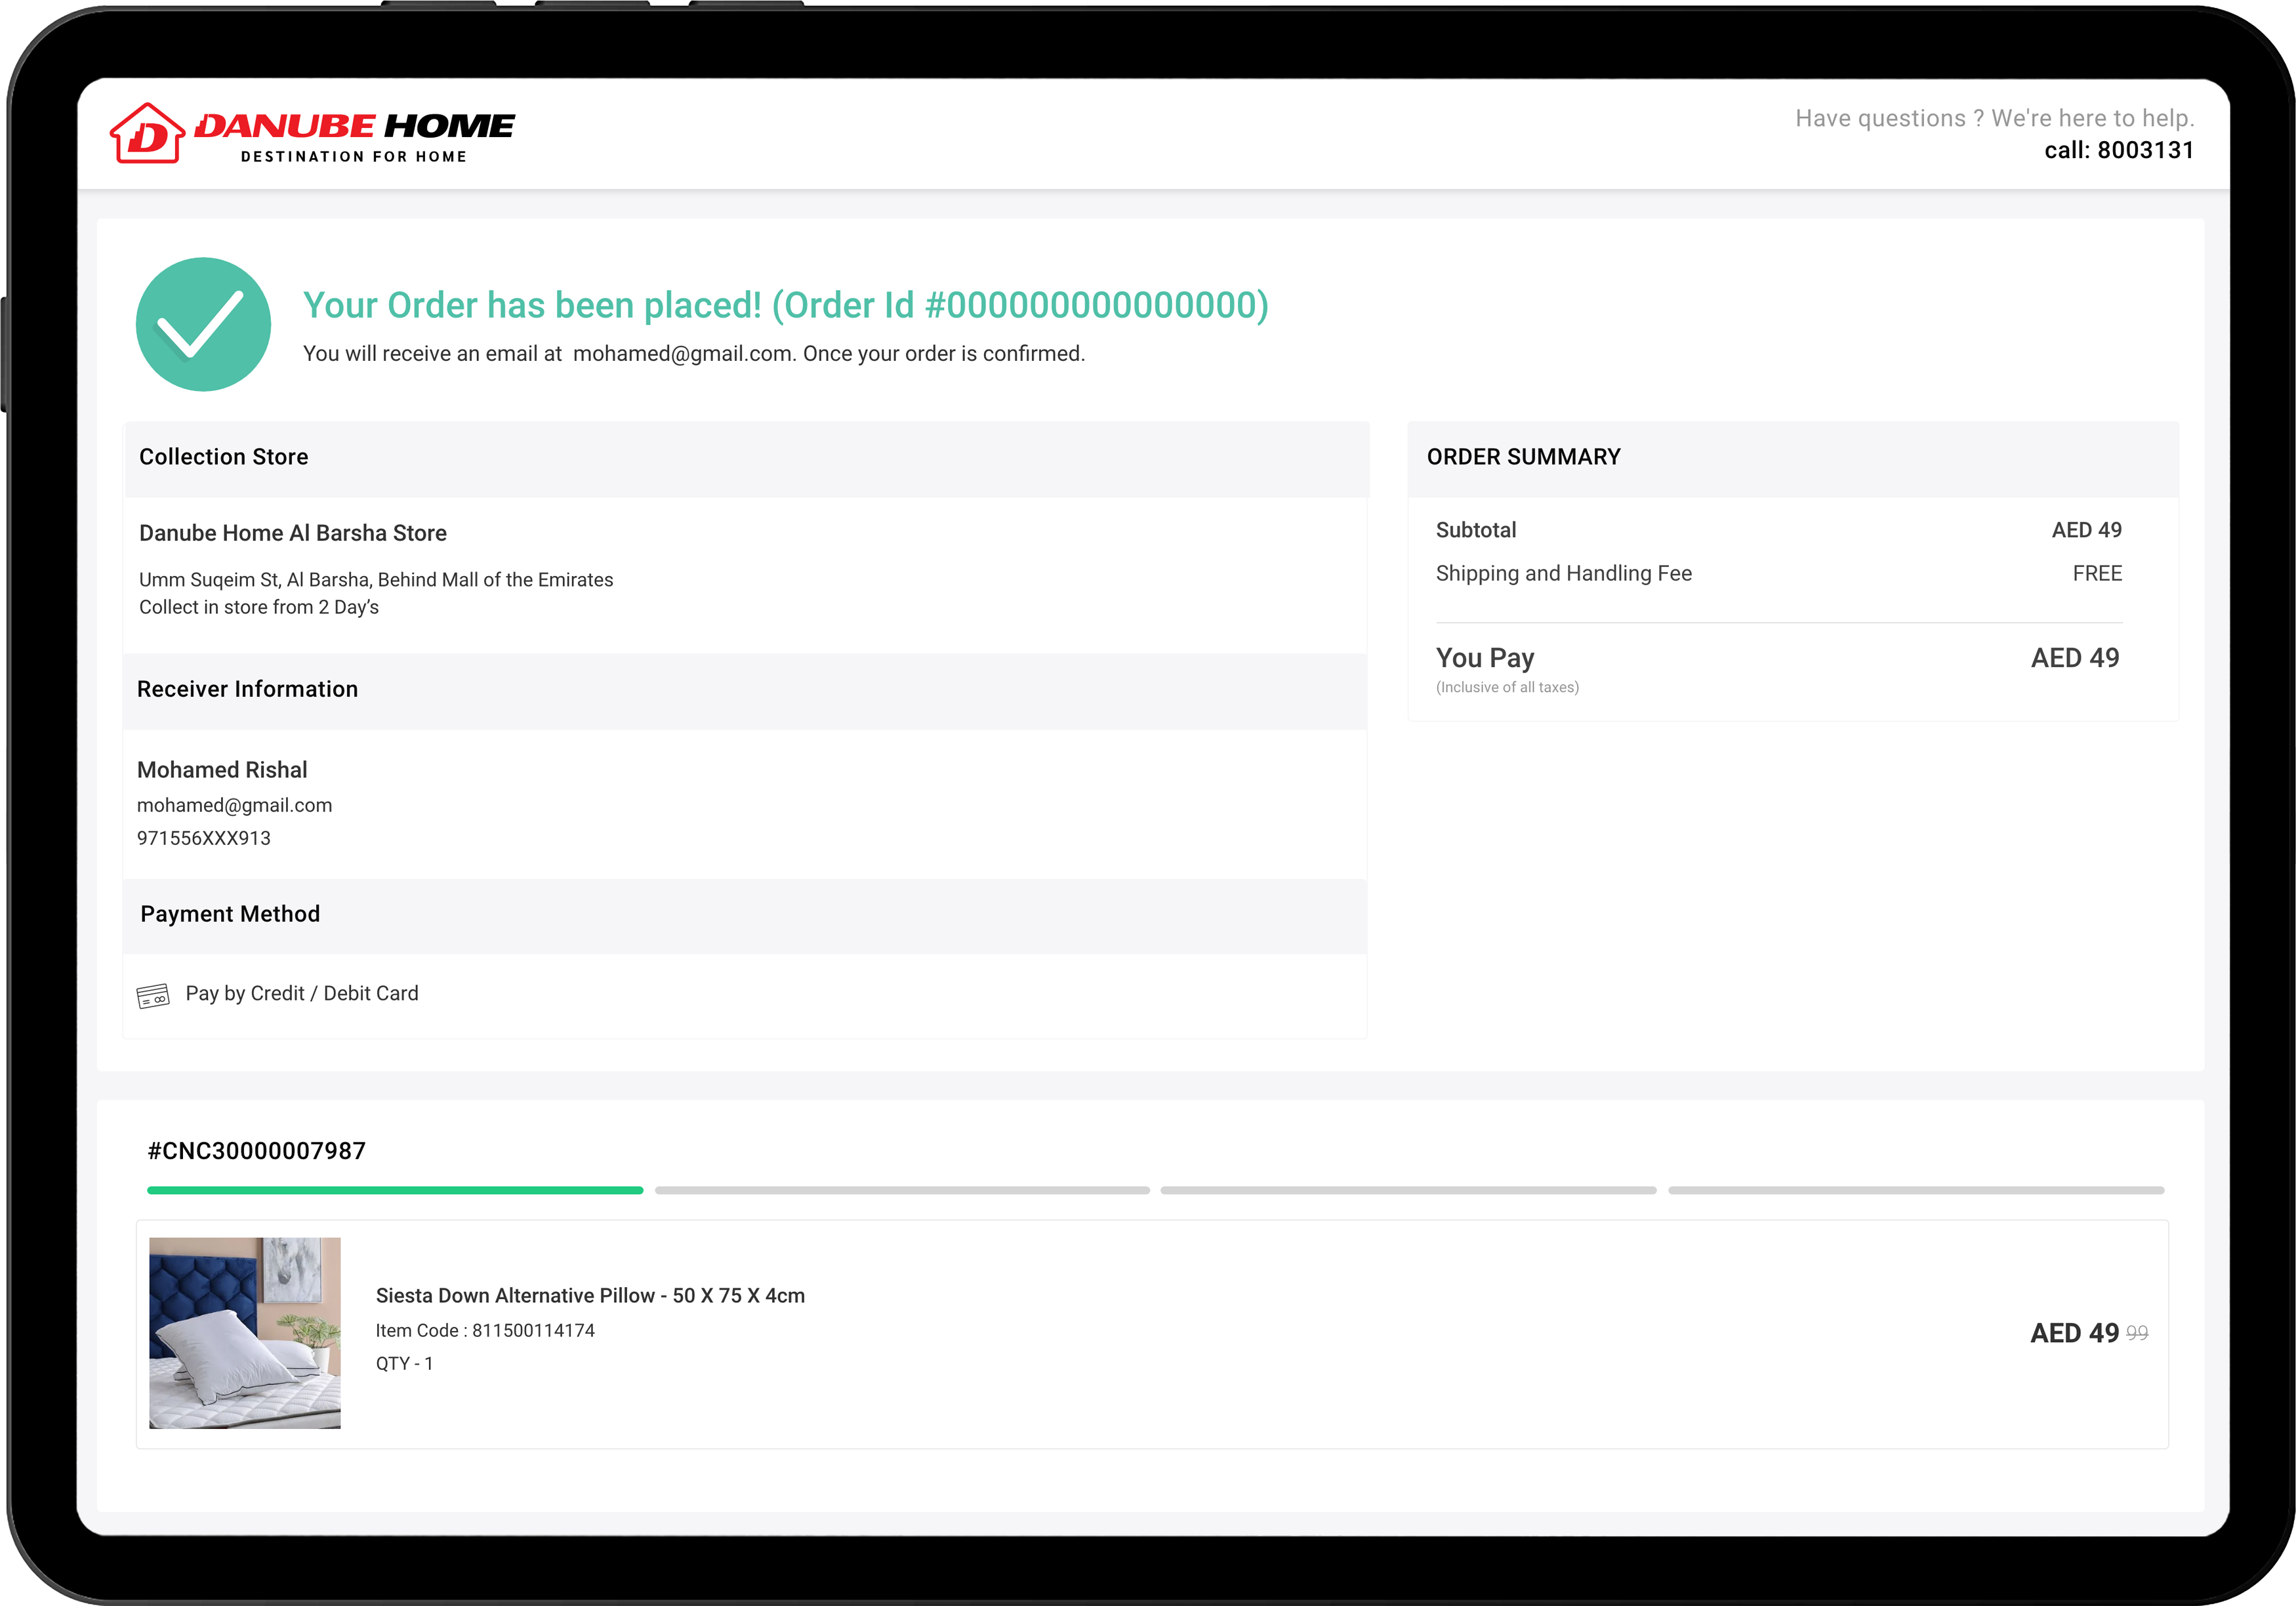Viewport: 2296px width, 1606px height.
Task: Click the green first progress step bar
Action: (395, 1190)
